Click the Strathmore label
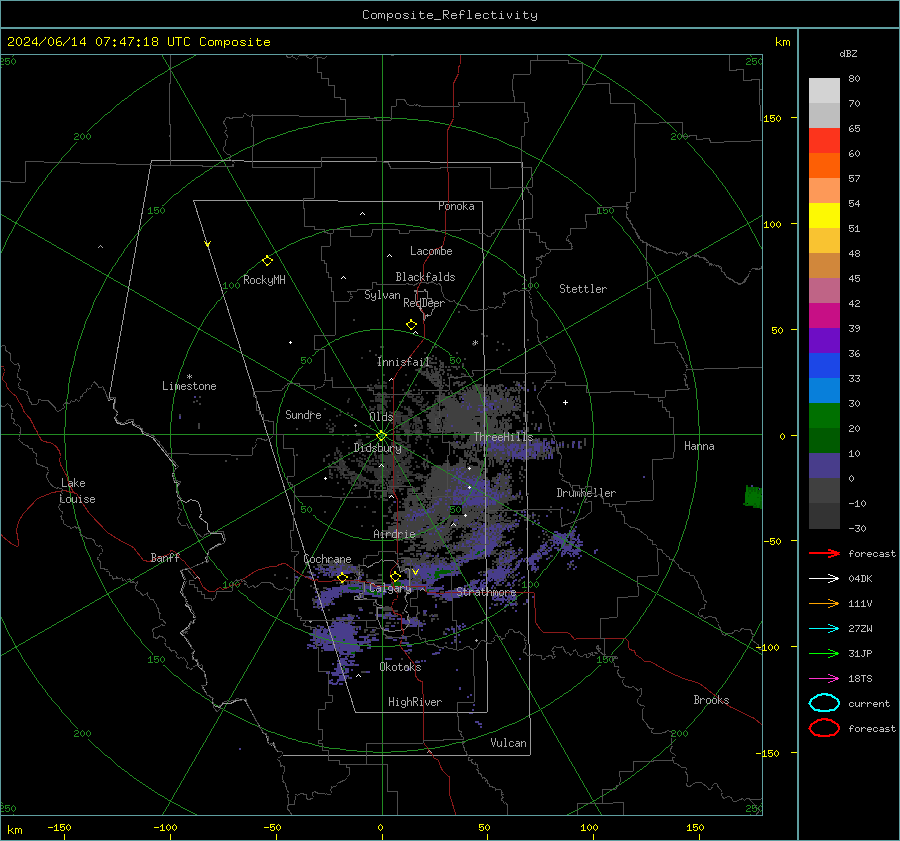The image size is (900, 841). pyautogui.click(x=486, y=592)
